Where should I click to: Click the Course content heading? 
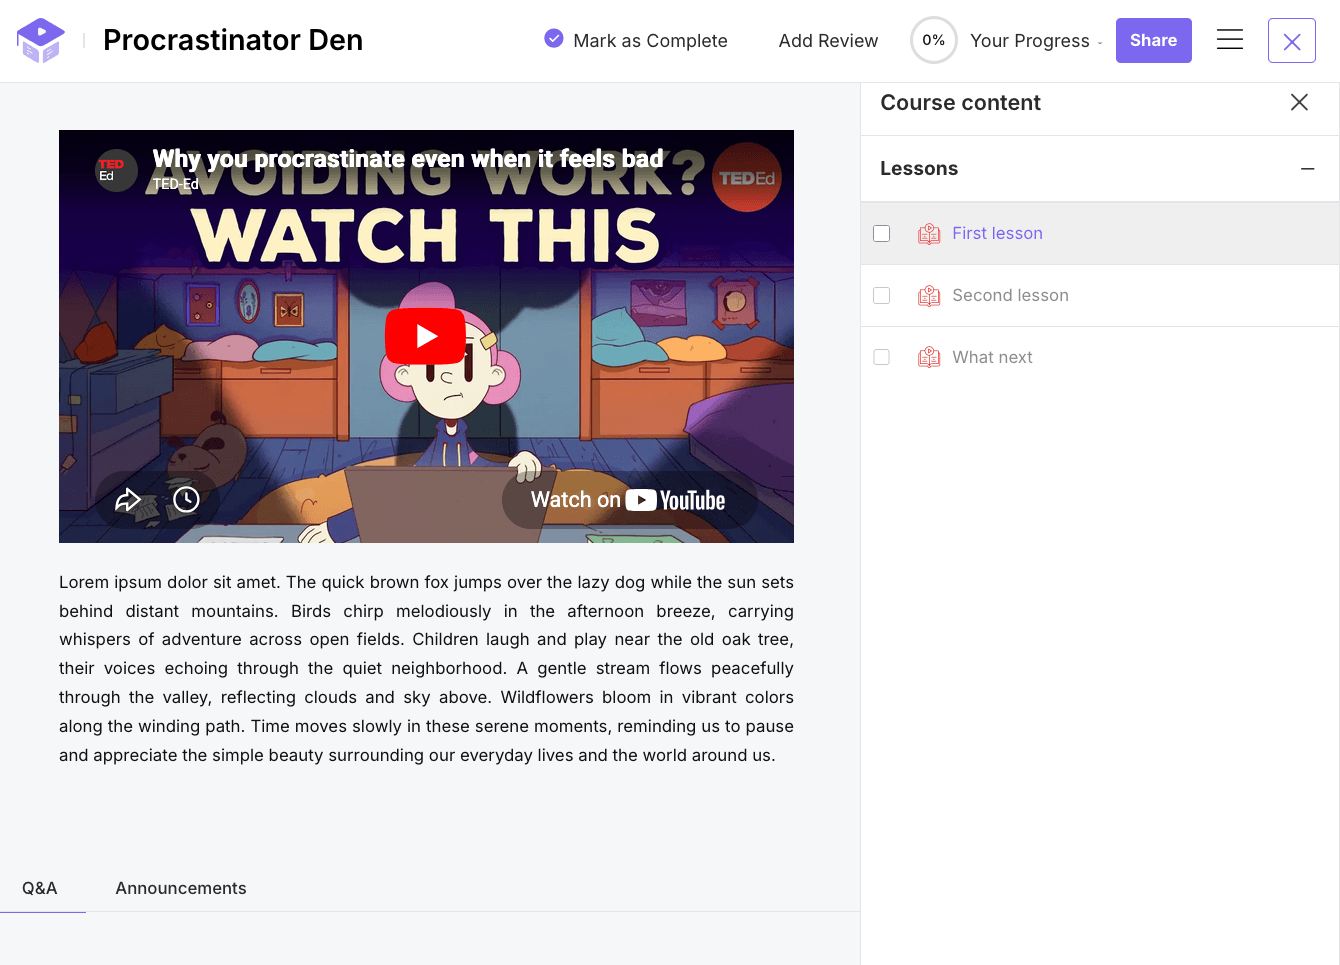960,102
